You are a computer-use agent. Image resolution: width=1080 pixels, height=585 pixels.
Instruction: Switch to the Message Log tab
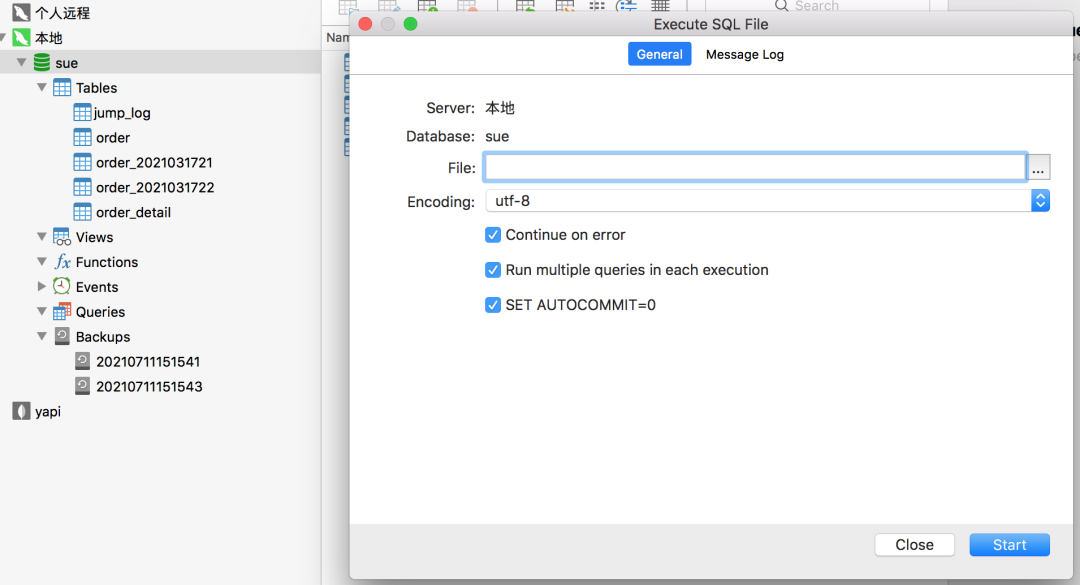click(745, 54)
